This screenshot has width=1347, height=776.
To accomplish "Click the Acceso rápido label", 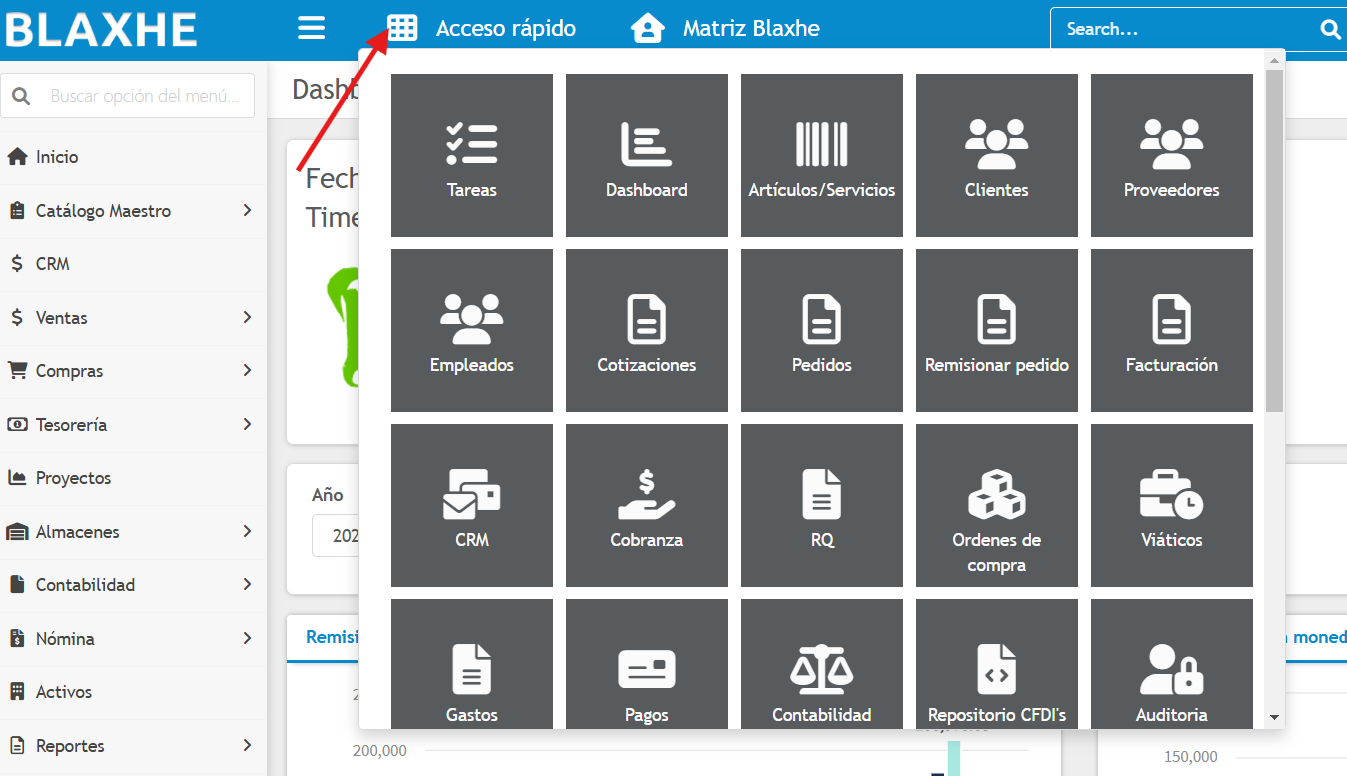I will 506,29.
